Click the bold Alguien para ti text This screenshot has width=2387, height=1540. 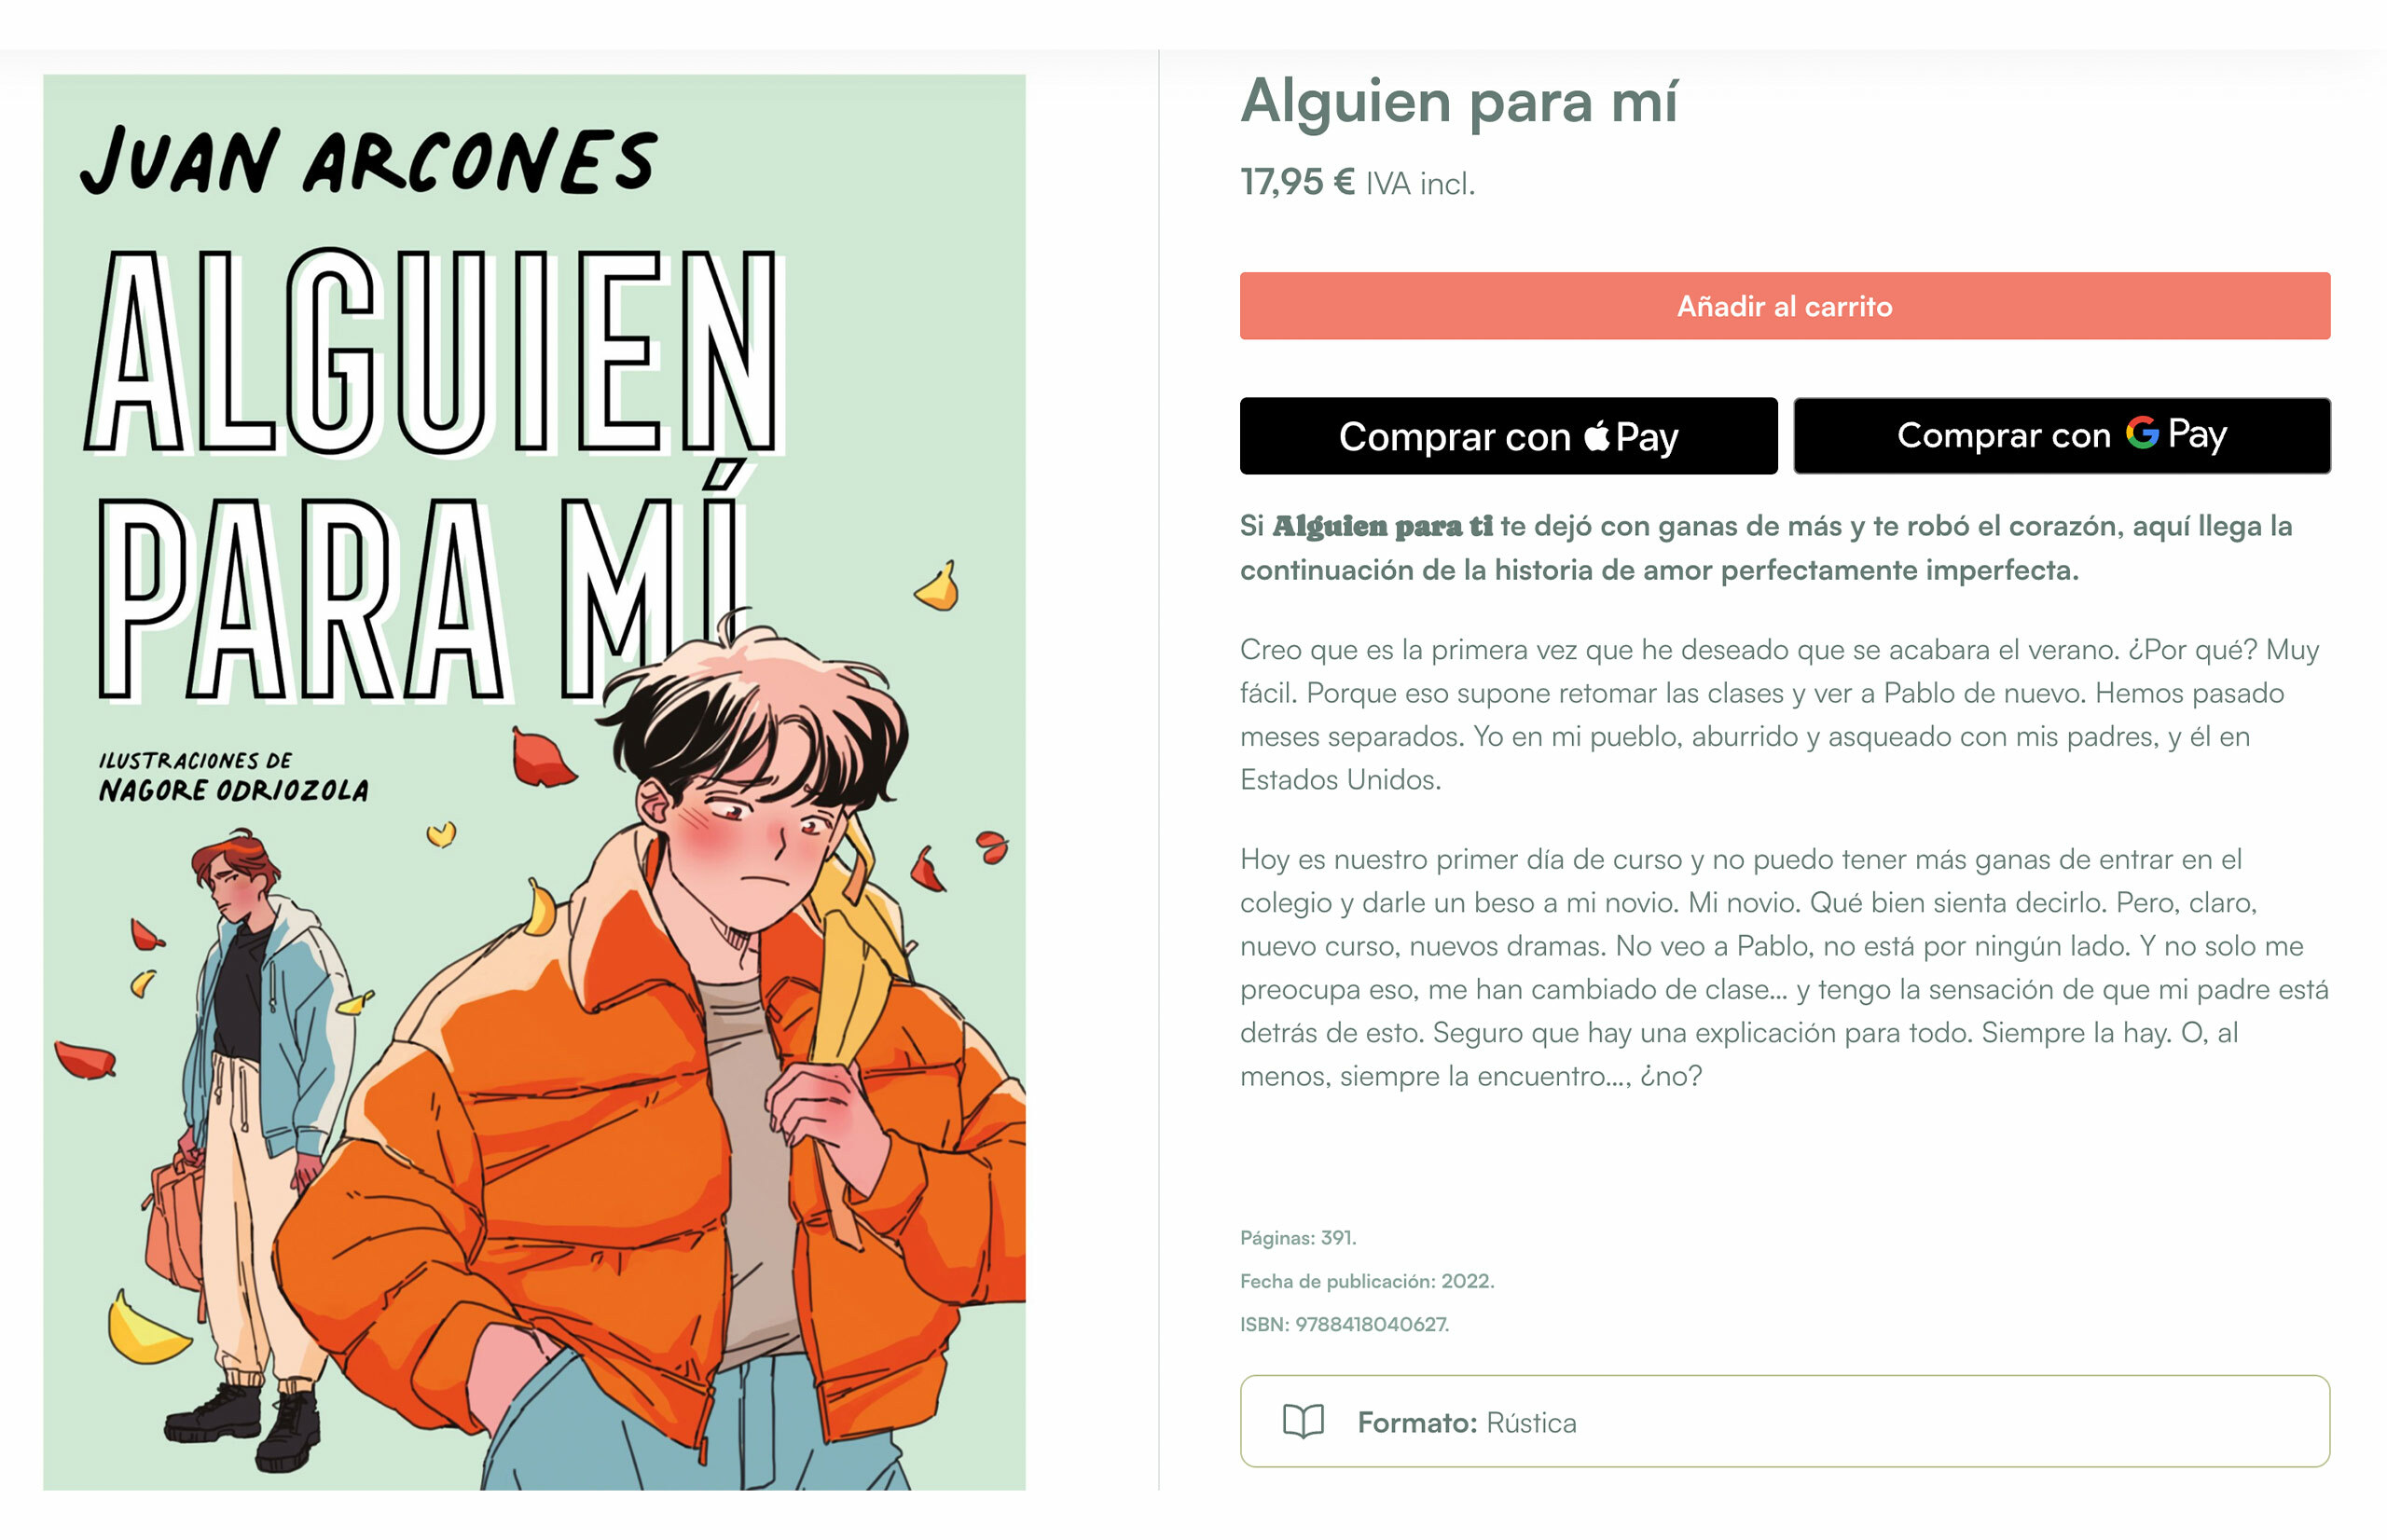point(1382,526)
